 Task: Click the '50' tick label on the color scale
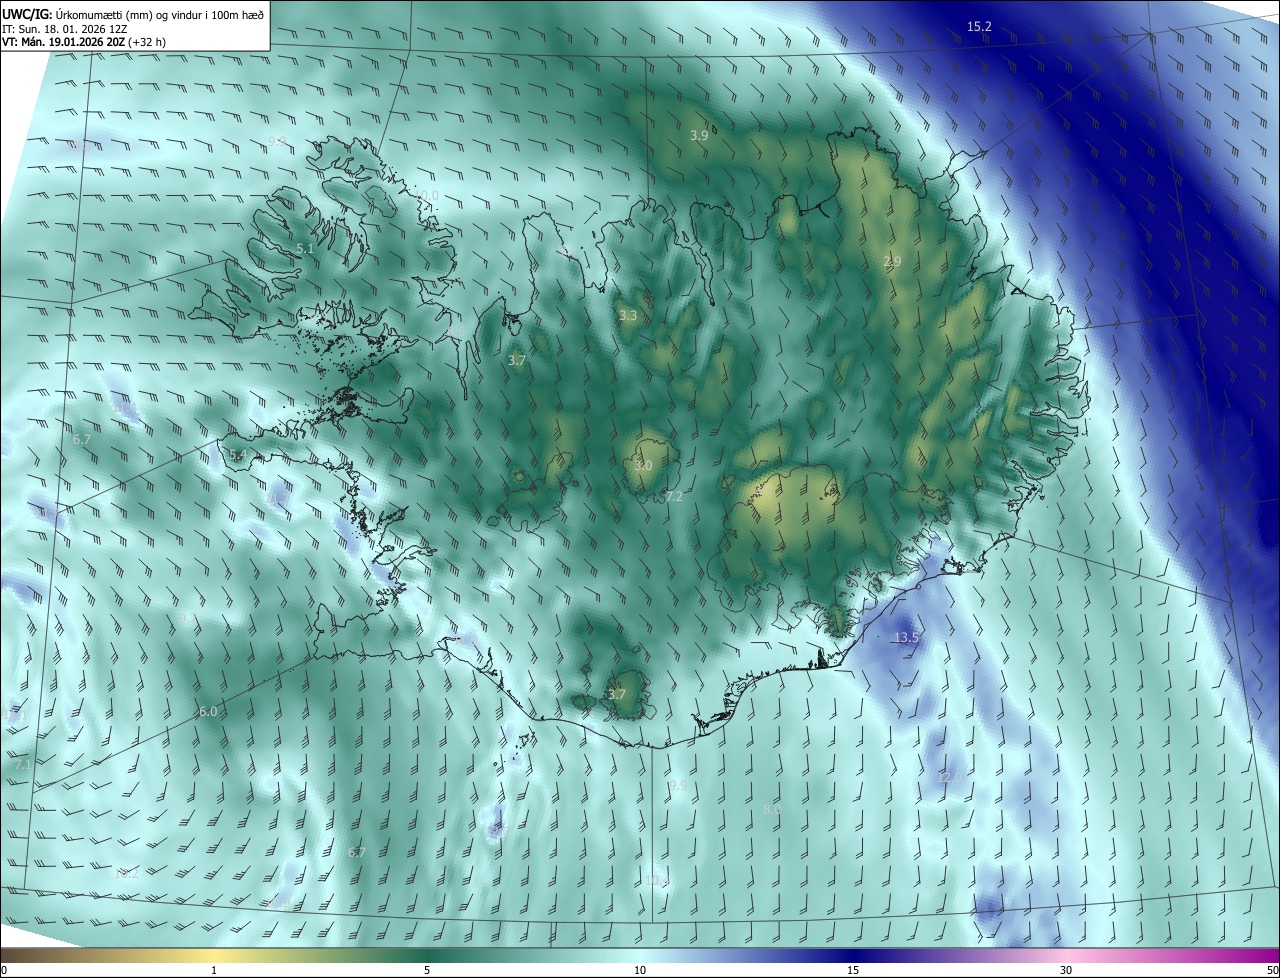pyautogui.click(x=1271, y=970)
